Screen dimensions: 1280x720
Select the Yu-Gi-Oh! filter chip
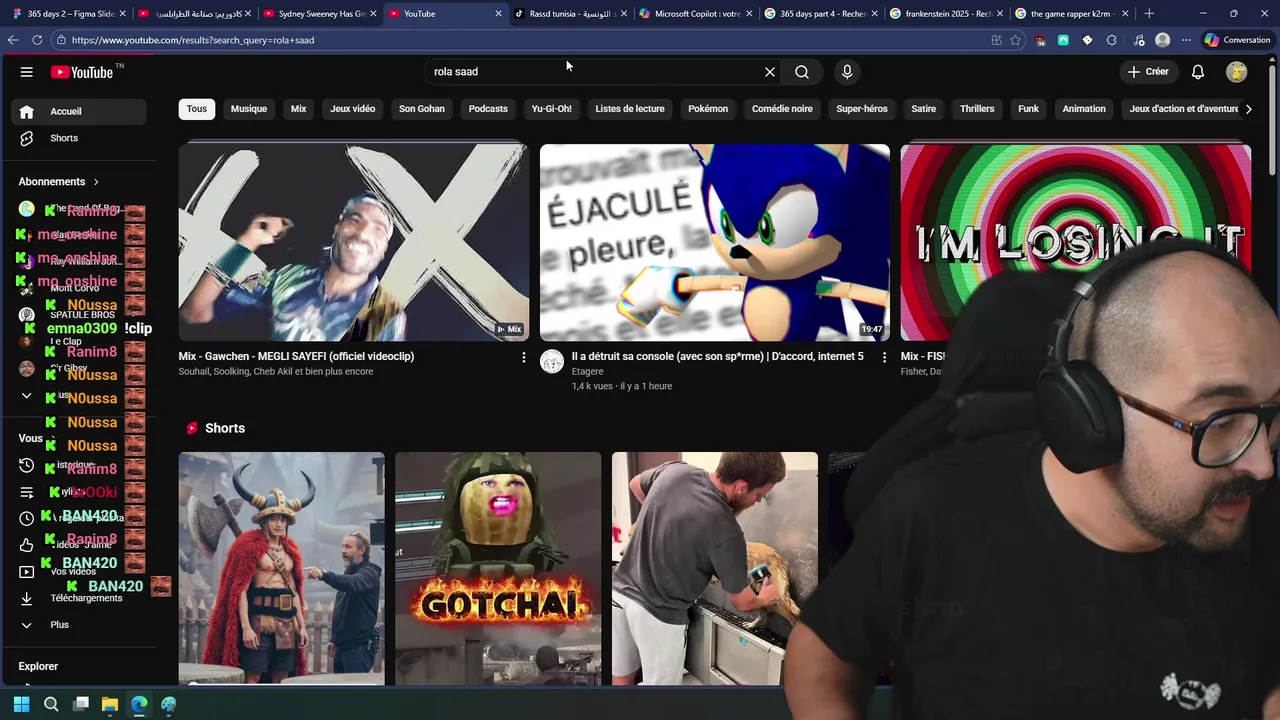pos(552,109)
